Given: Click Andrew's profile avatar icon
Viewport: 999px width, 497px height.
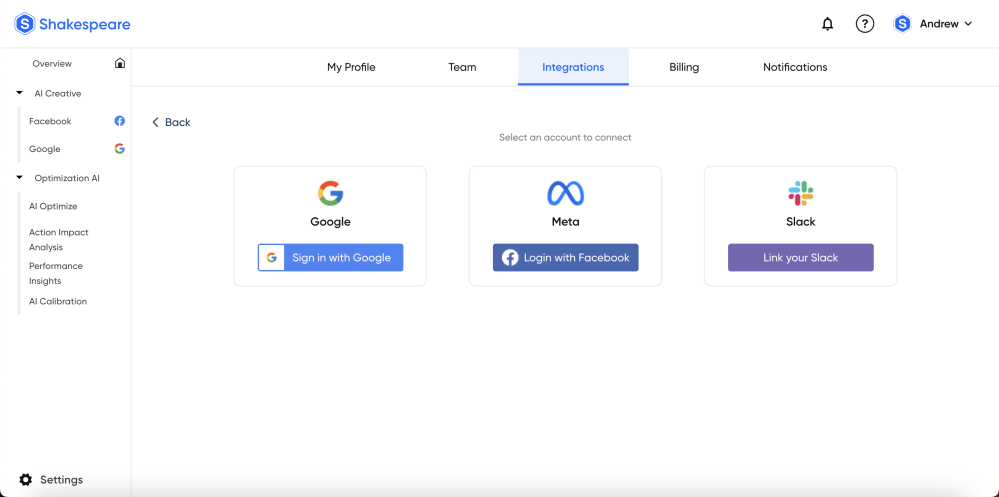Looking at the screenshot, I should (902, 24).
